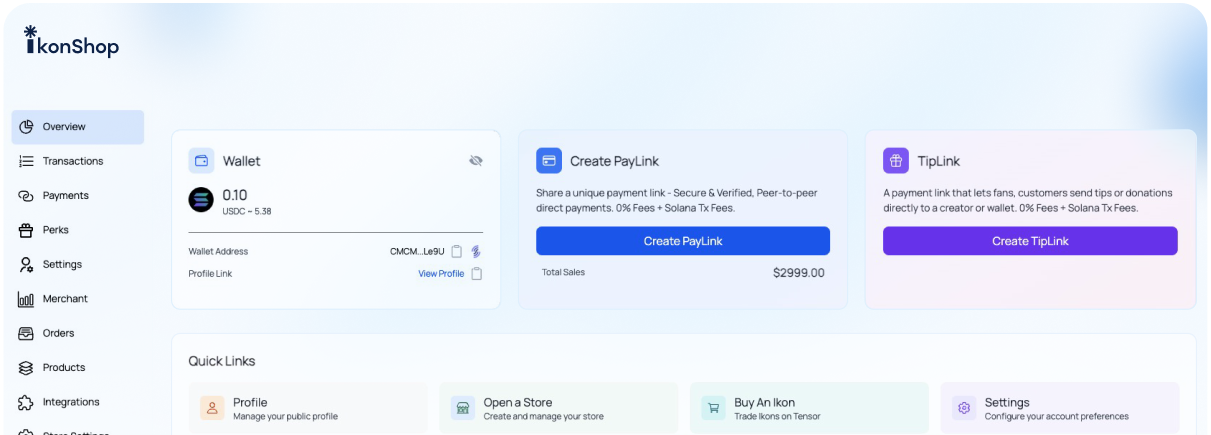
Task: Go to Transactions in the sidebar
Action: tap(78, 161)
